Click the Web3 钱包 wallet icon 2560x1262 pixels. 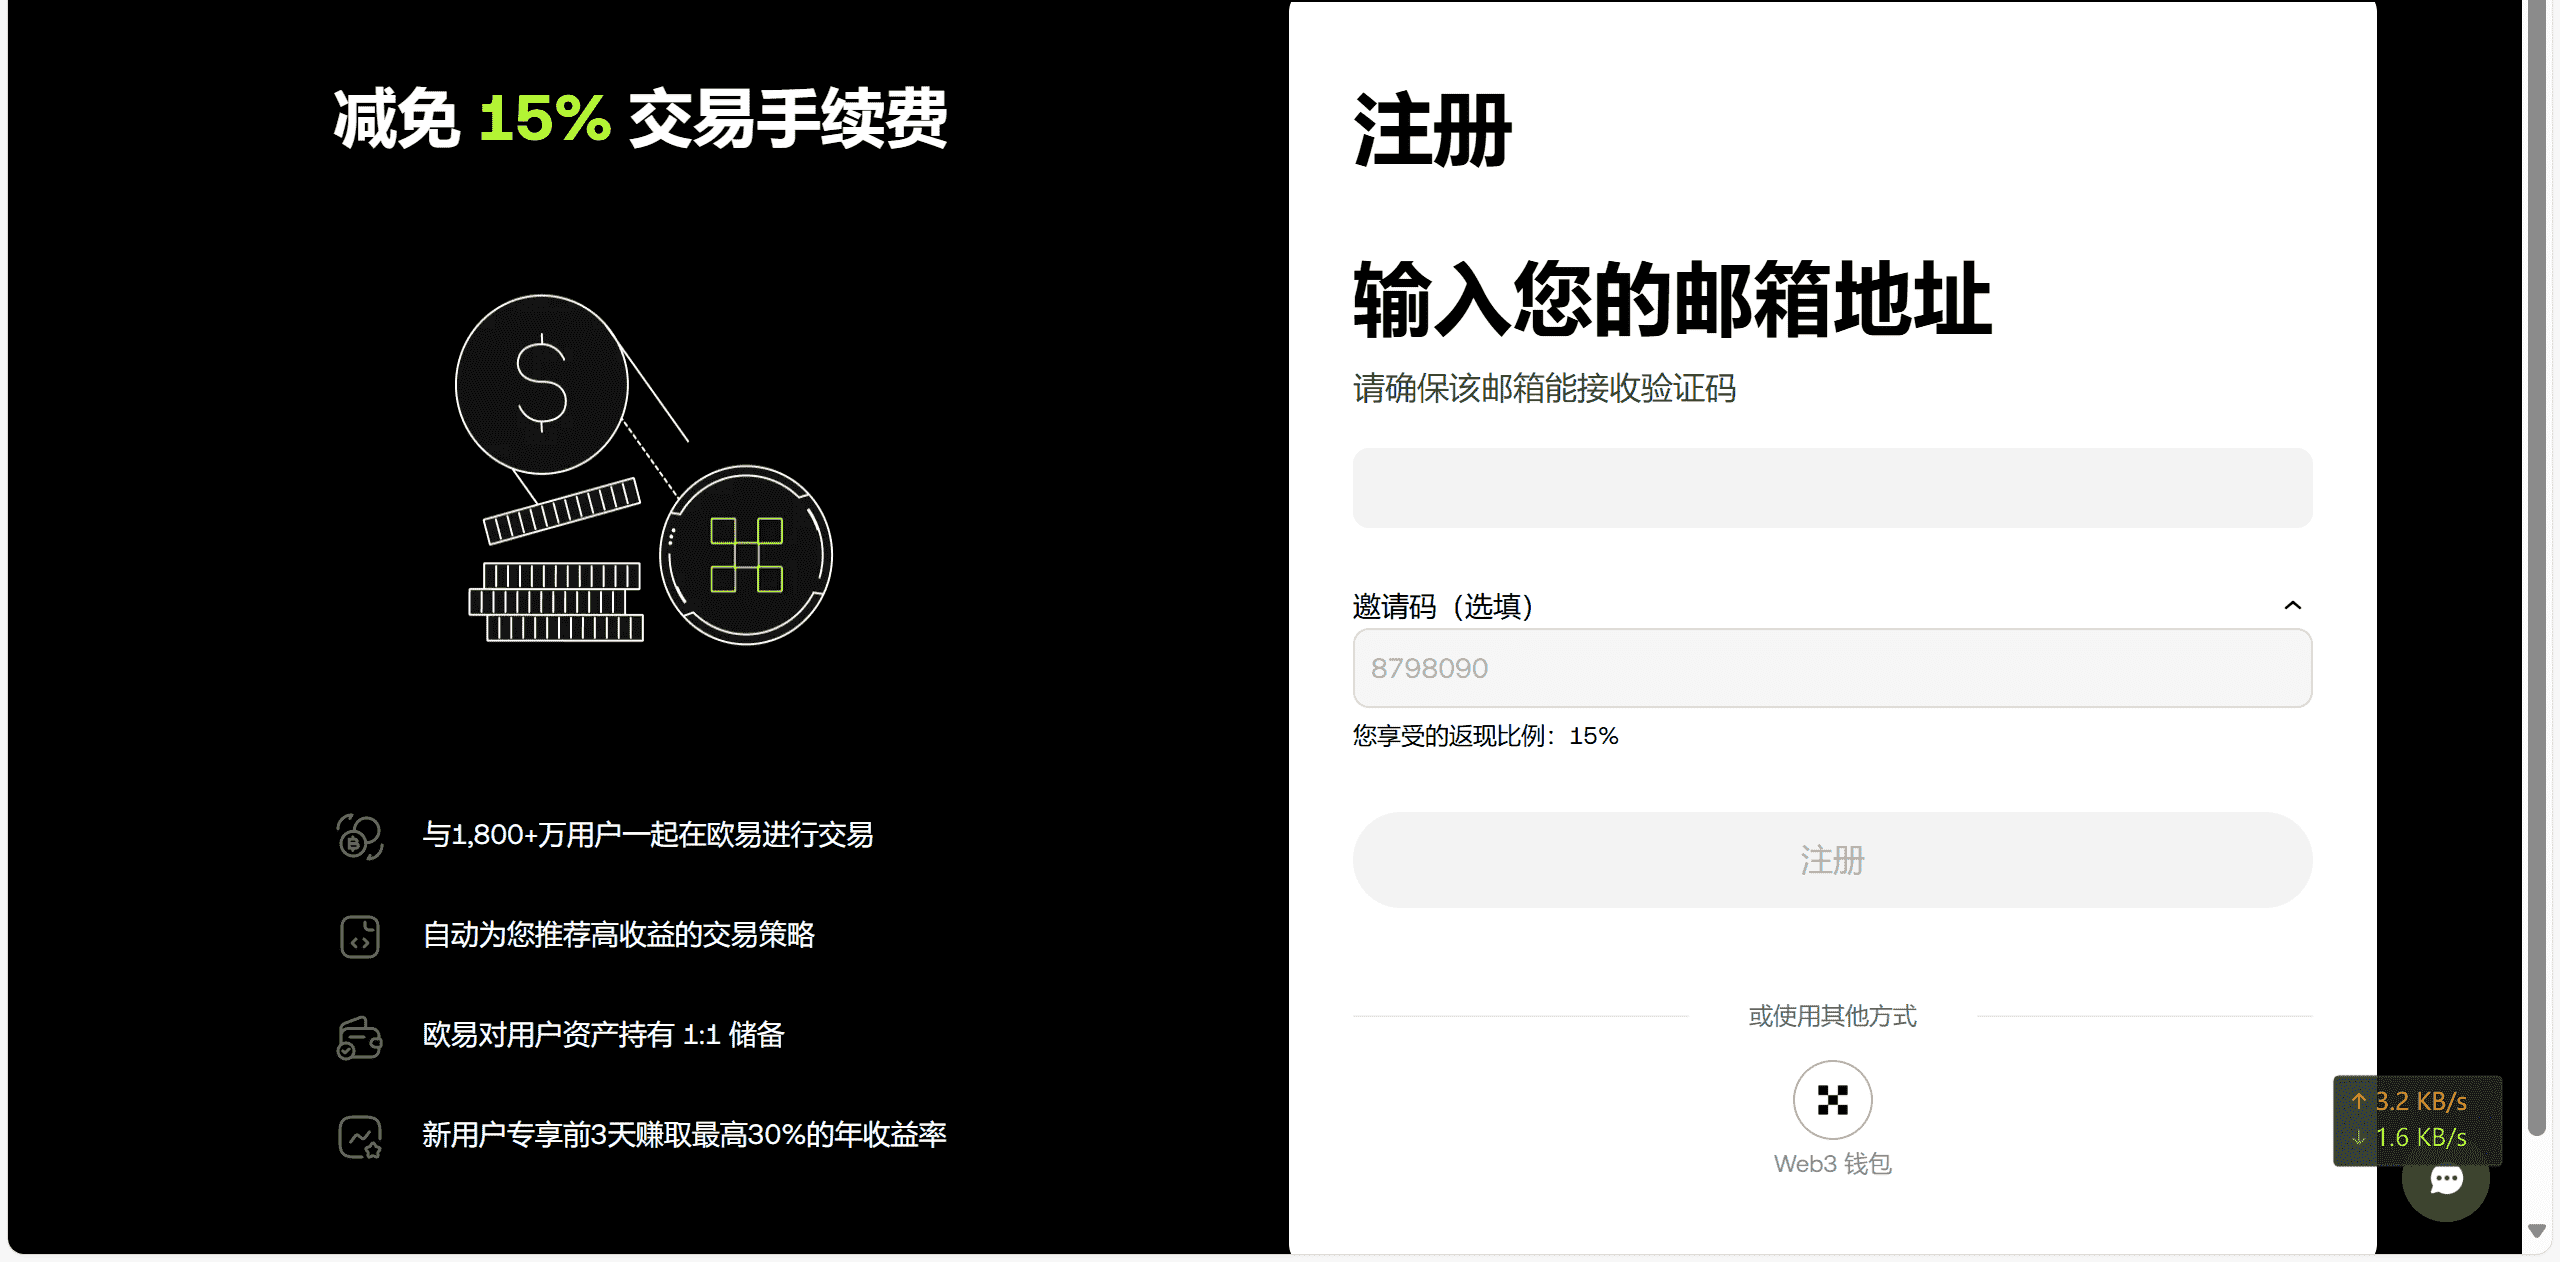(x=1831, y=1098)
